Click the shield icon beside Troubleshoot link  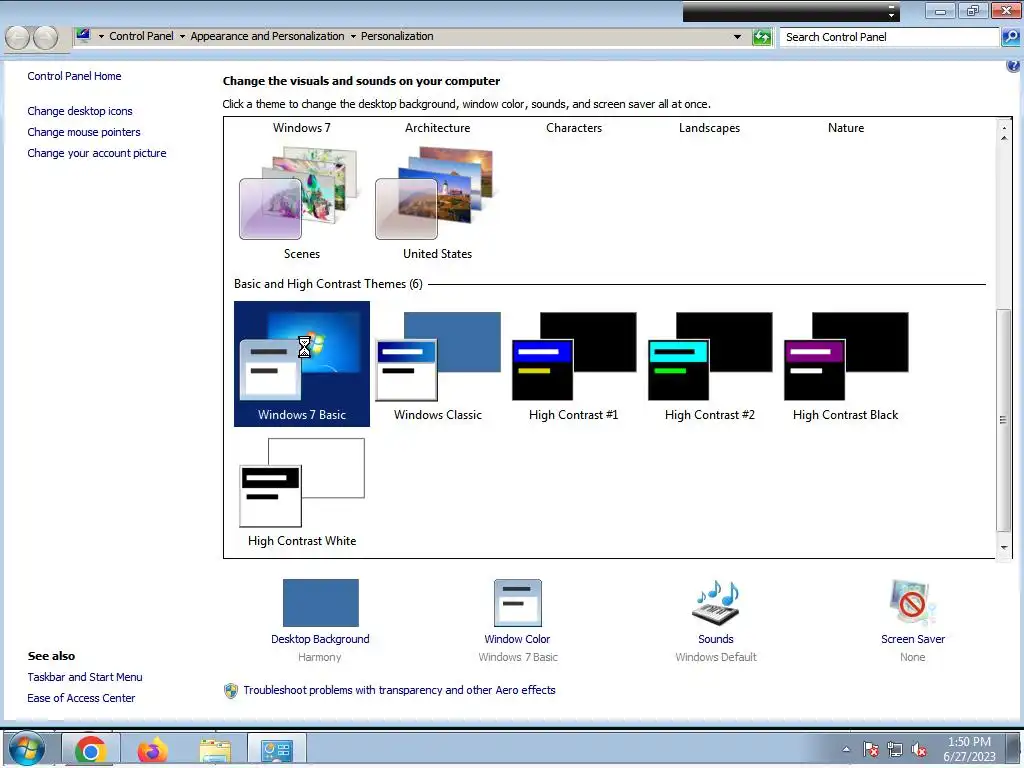click(231, 691)
